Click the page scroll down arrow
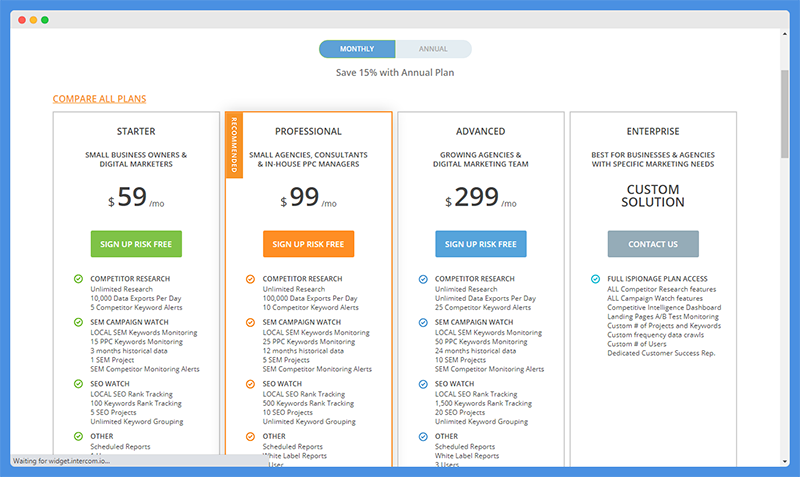The width and height of the screenshot is (800, 477). tap(785, 461)
